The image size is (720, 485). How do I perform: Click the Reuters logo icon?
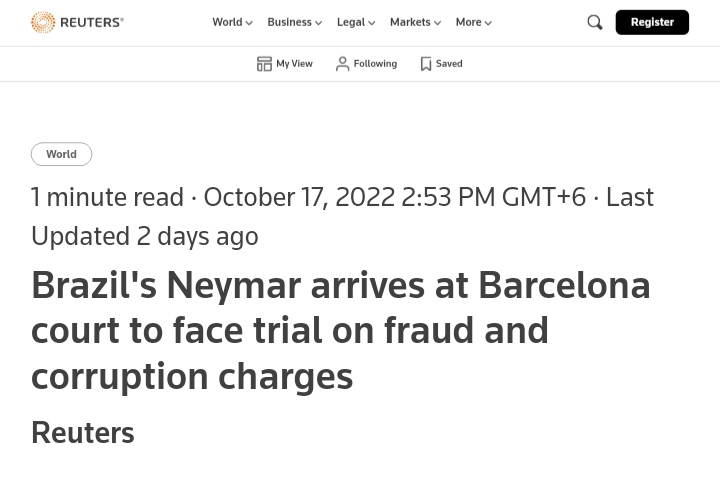43,22
